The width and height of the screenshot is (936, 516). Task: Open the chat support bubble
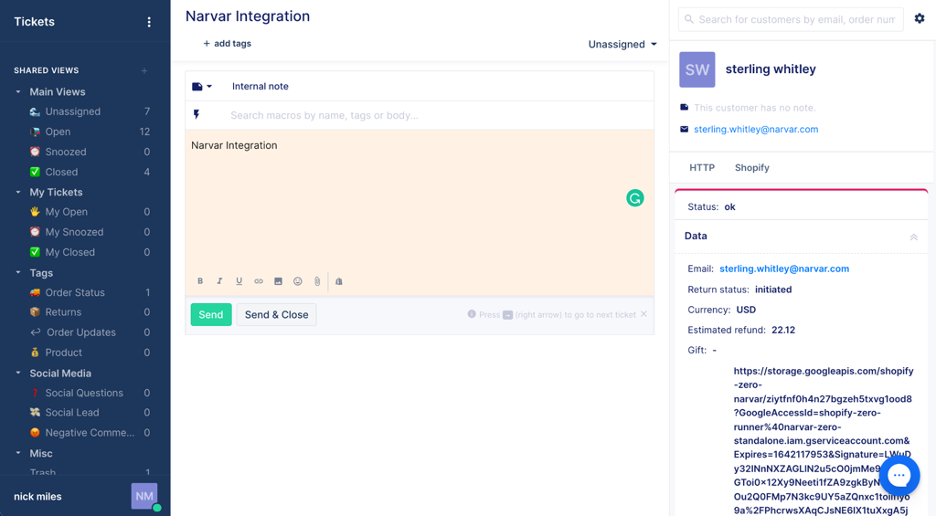tap(899, 475)
